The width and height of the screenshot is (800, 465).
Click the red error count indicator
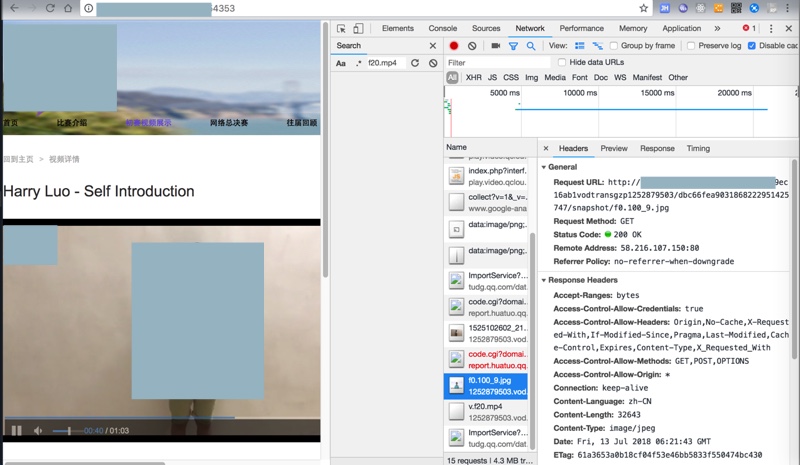click(x=749, y=28)
